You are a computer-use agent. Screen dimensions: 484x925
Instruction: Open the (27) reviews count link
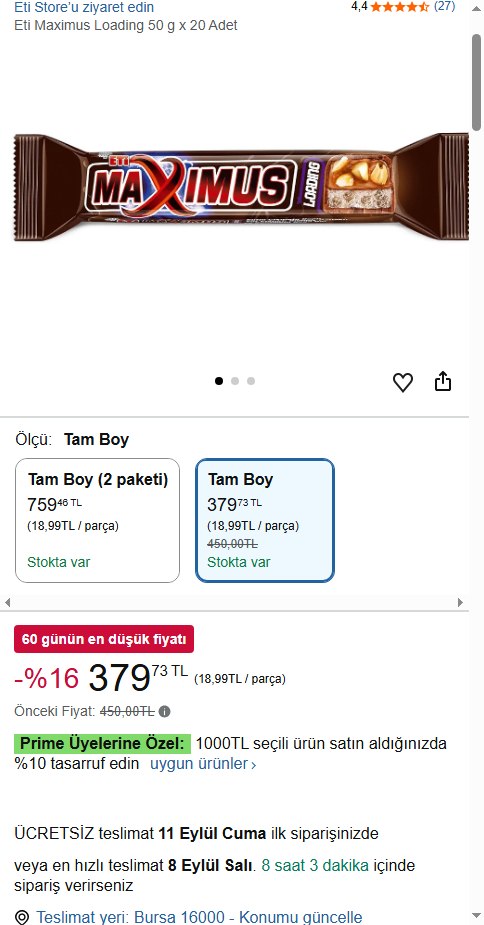pos(444,6)
